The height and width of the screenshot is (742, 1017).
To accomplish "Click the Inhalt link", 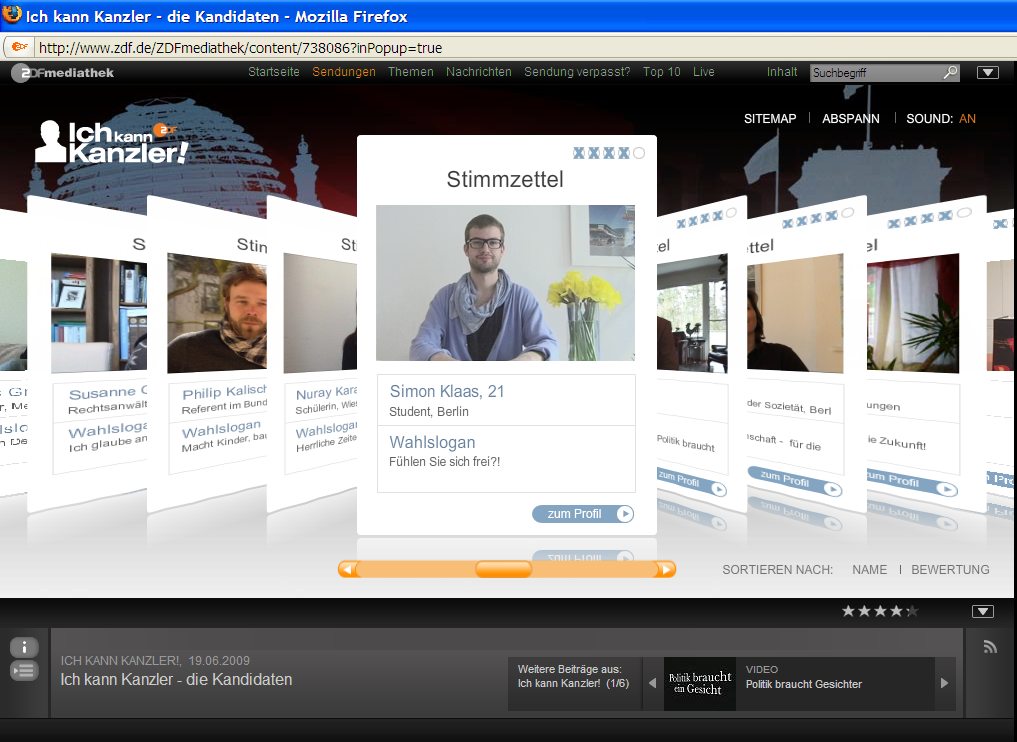I will click(782, 72).
